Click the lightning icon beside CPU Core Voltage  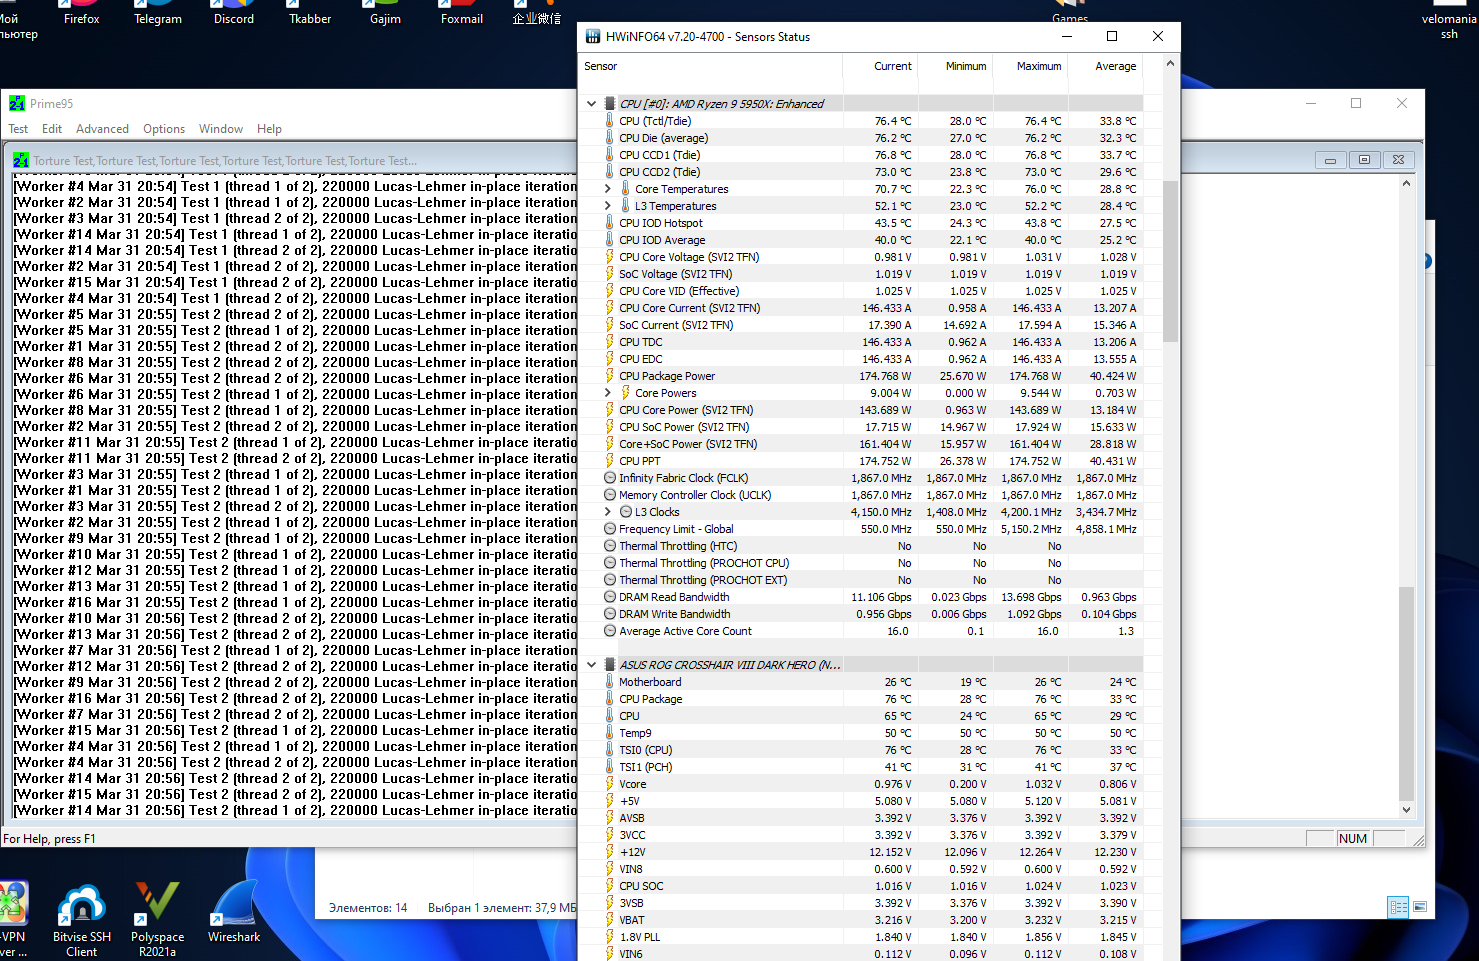pos(609,257)
